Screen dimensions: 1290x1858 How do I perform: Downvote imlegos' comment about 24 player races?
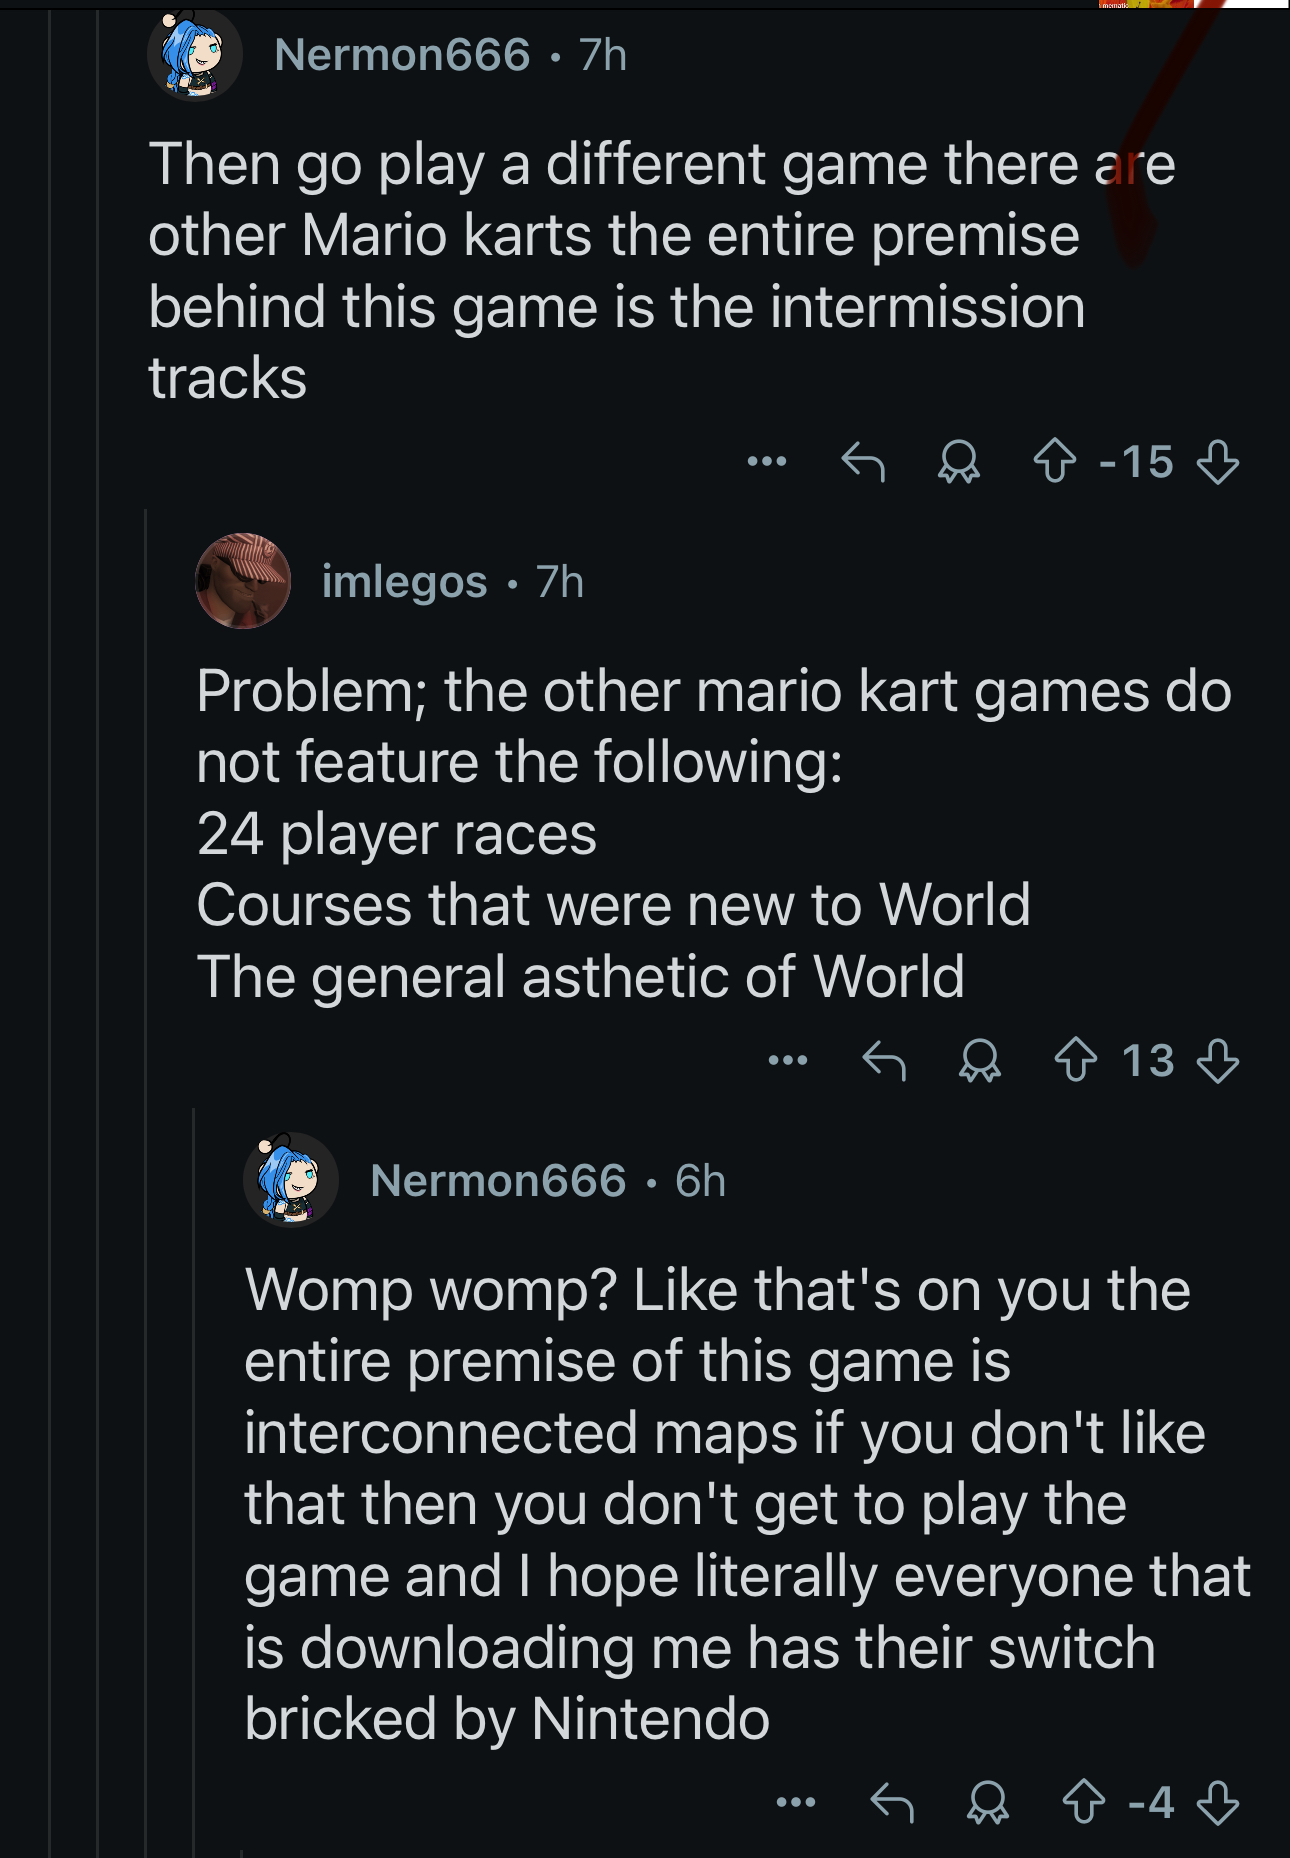coord(1217,1060)
